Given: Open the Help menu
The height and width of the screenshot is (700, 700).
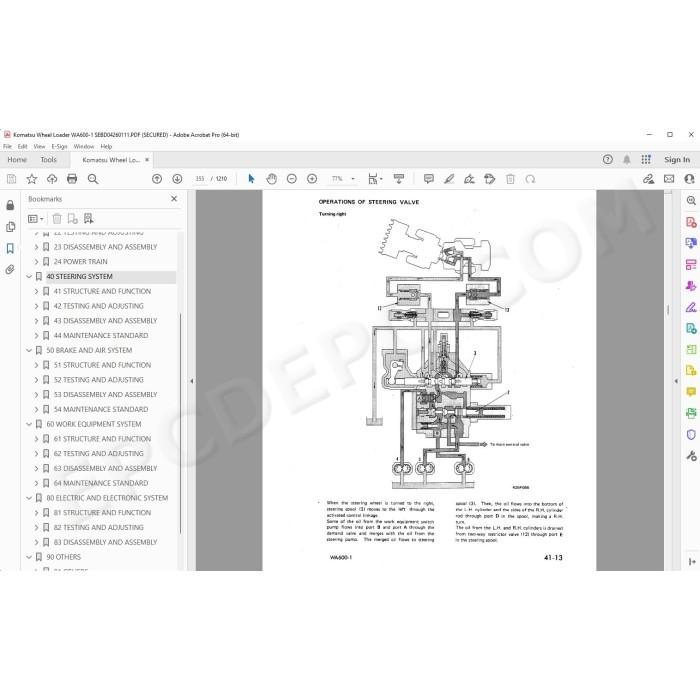Looking at the screenshot, I should point(106,146).
